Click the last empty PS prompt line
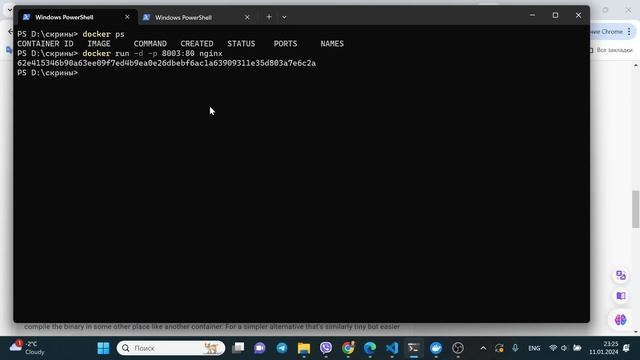Screen dimensions: 640x360 47,73
